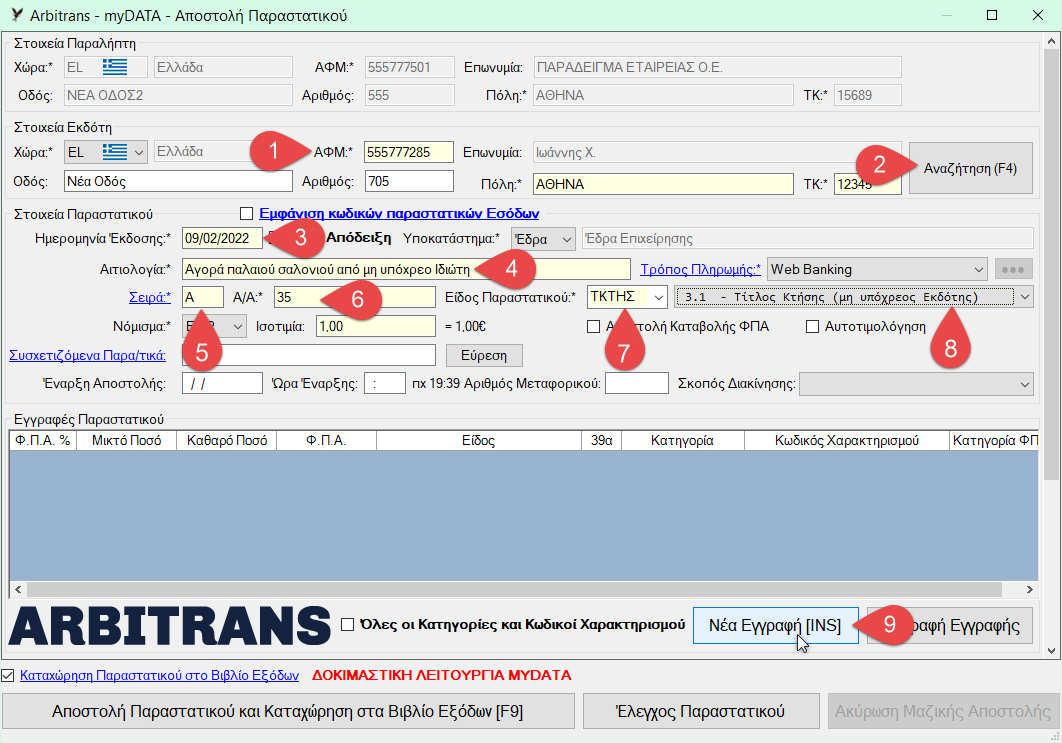
Task: Click ΔΟΚΙΜΑΣΤΙΚΗ ΛΕΙΤΟΥΡΓΙΑ MYDATA red text
Action: point(442,675)
